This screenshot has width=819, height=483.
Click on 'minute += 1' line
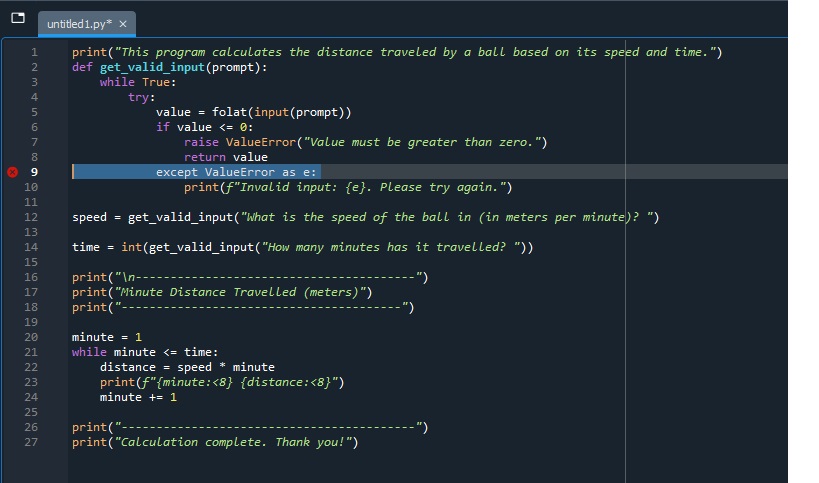138,397
